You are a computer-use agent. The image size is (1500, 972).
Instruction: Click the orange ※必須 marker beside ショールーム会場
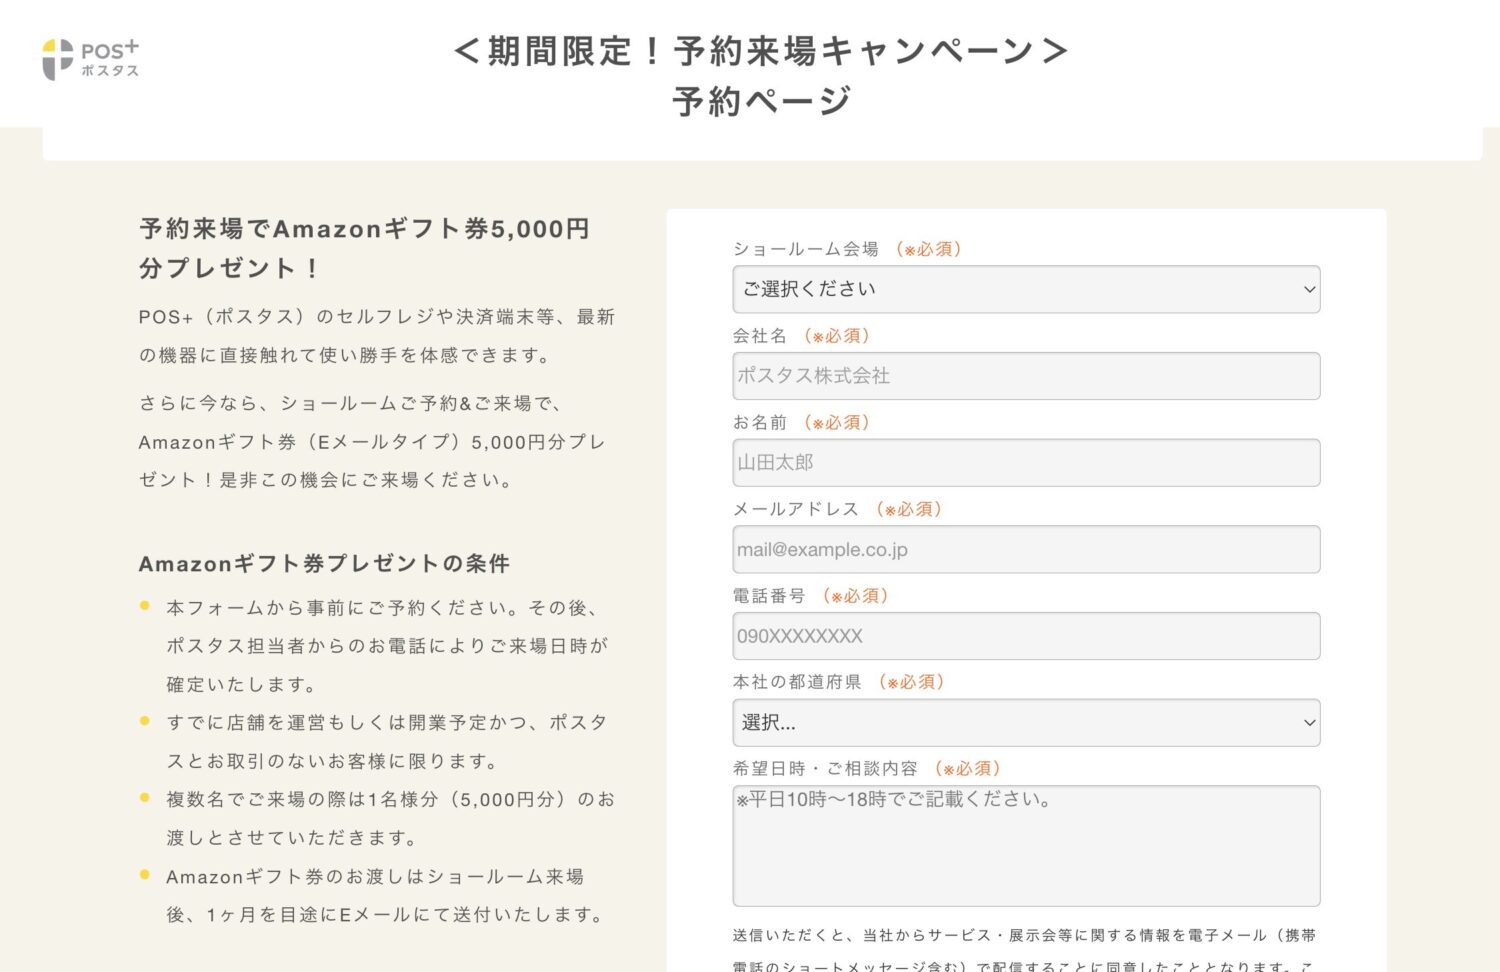pyautogui.click(x=929, y=249)
